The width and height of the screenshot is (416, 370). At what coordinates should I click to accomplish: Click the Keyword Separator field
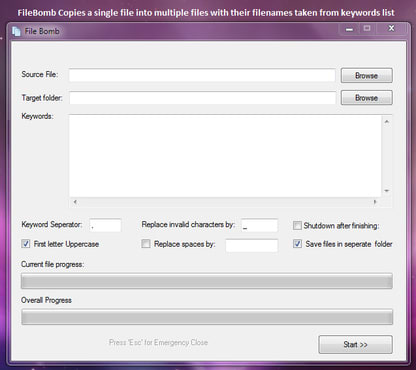[105, 225]
